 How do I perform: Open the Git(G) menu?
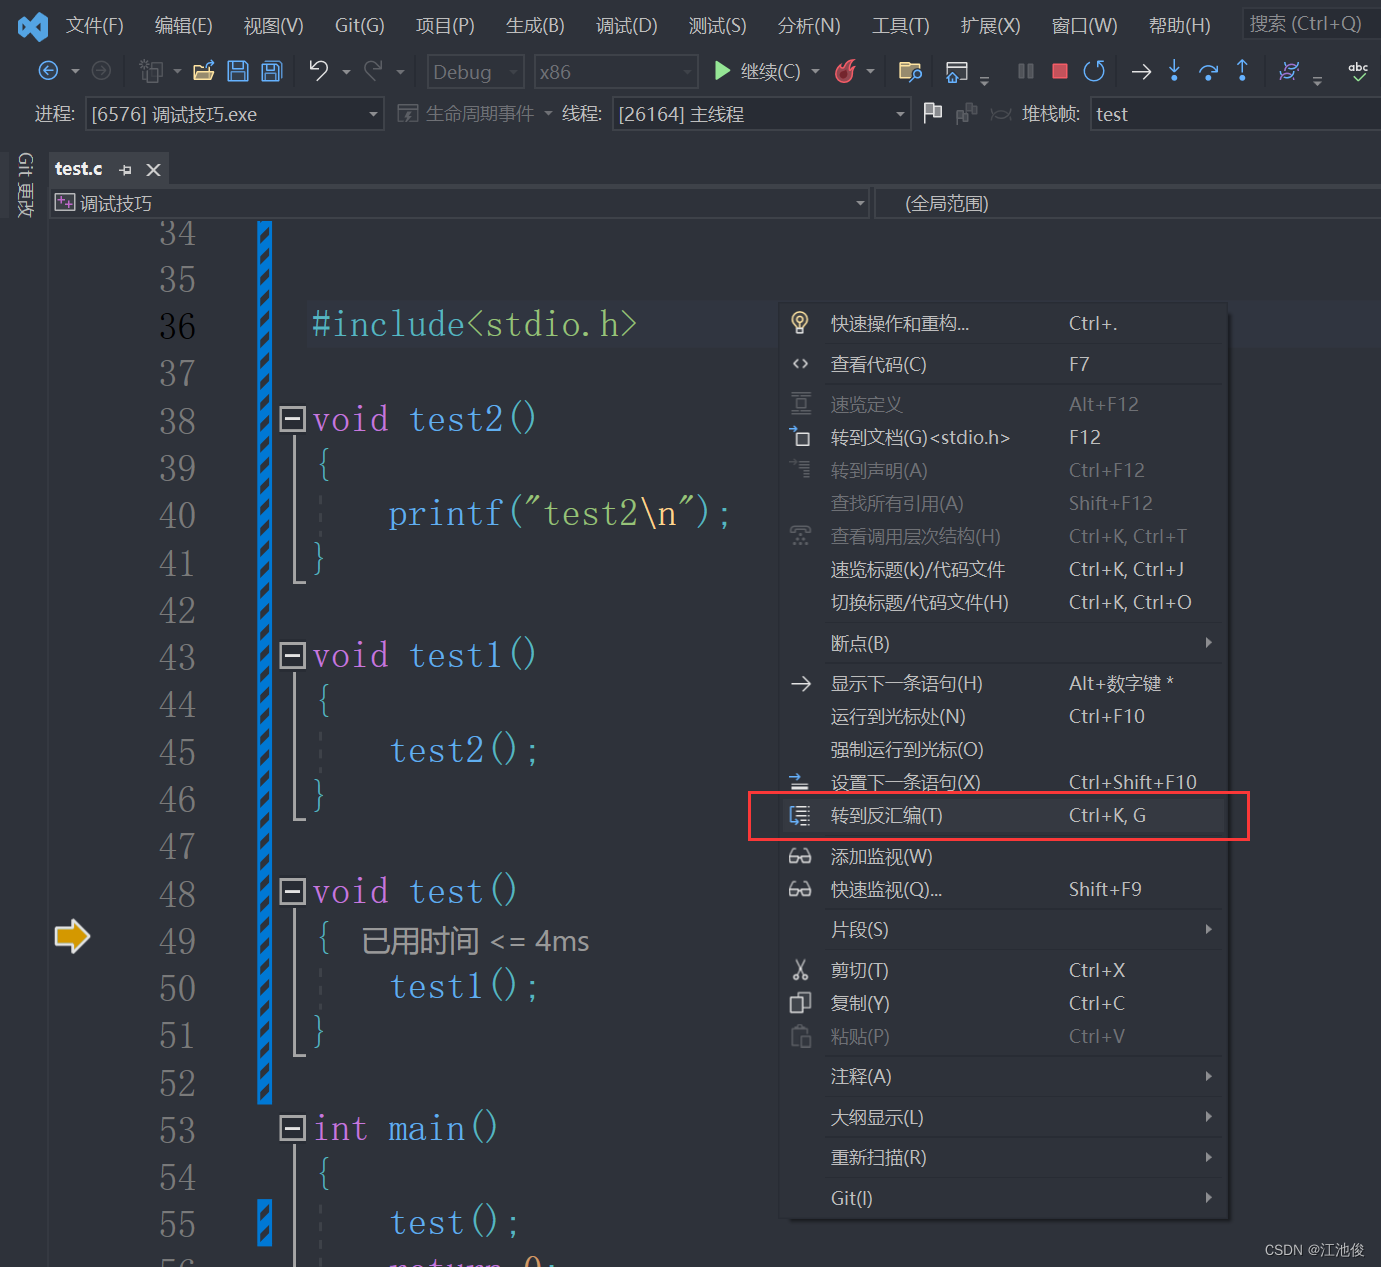click(x=360, y=26)
